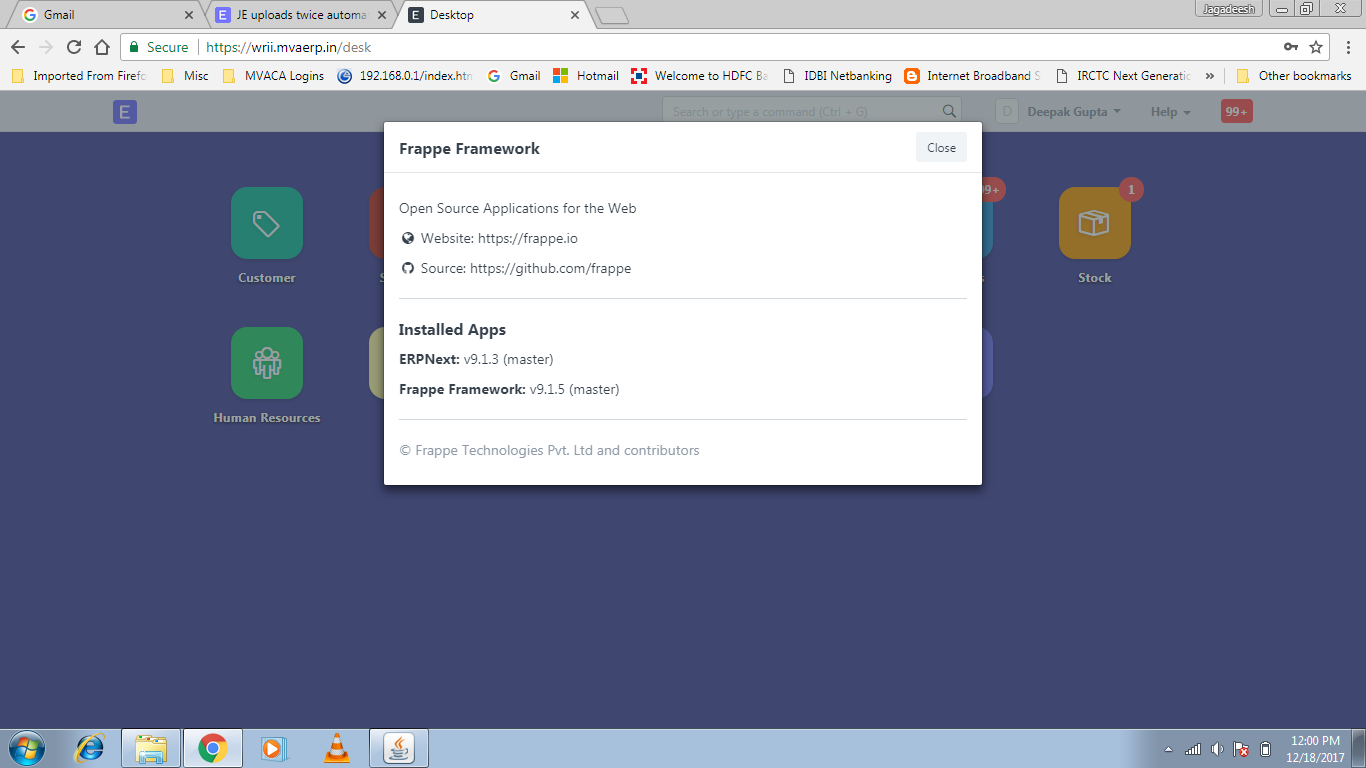Screen dimensions: 1366x768
Task: Click the Website: https://frappe.io text
Action: (x=499, y=238)
